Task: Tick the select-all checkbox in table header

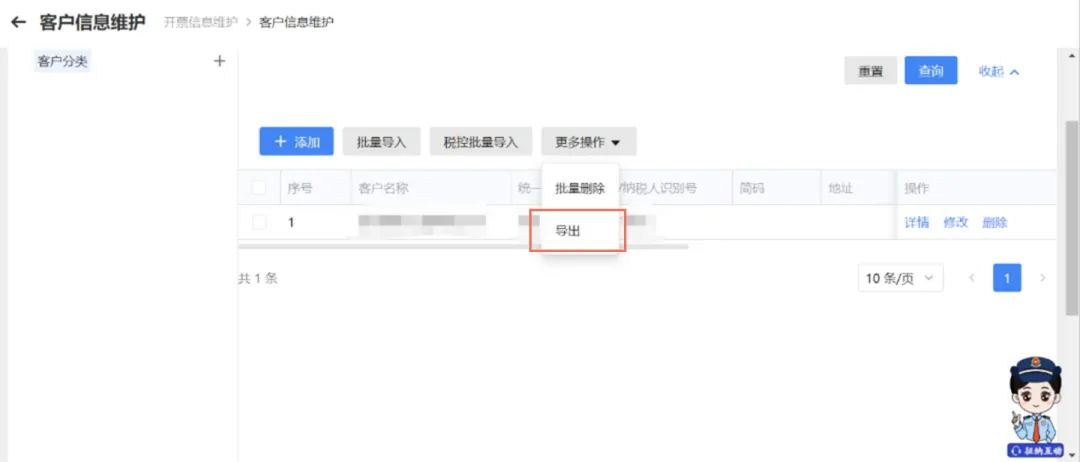Action: [x=259, y=188]
